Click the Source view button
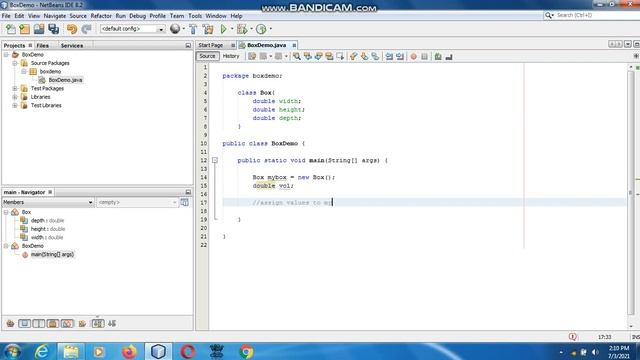 coord(207,56)
